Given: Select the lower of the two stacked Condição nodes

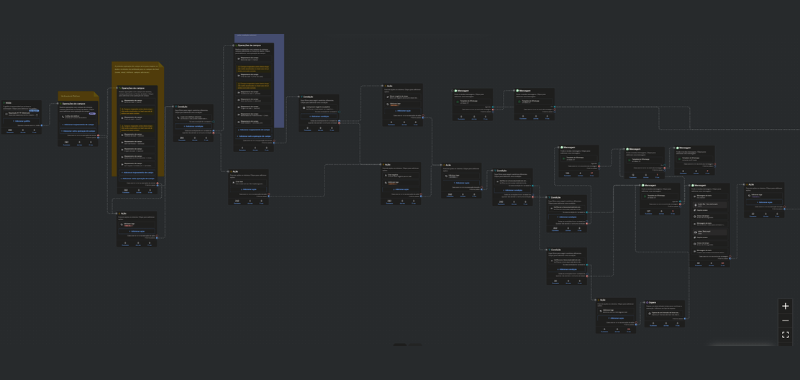Looking at the screenshot, I should (x=566, y=266).
